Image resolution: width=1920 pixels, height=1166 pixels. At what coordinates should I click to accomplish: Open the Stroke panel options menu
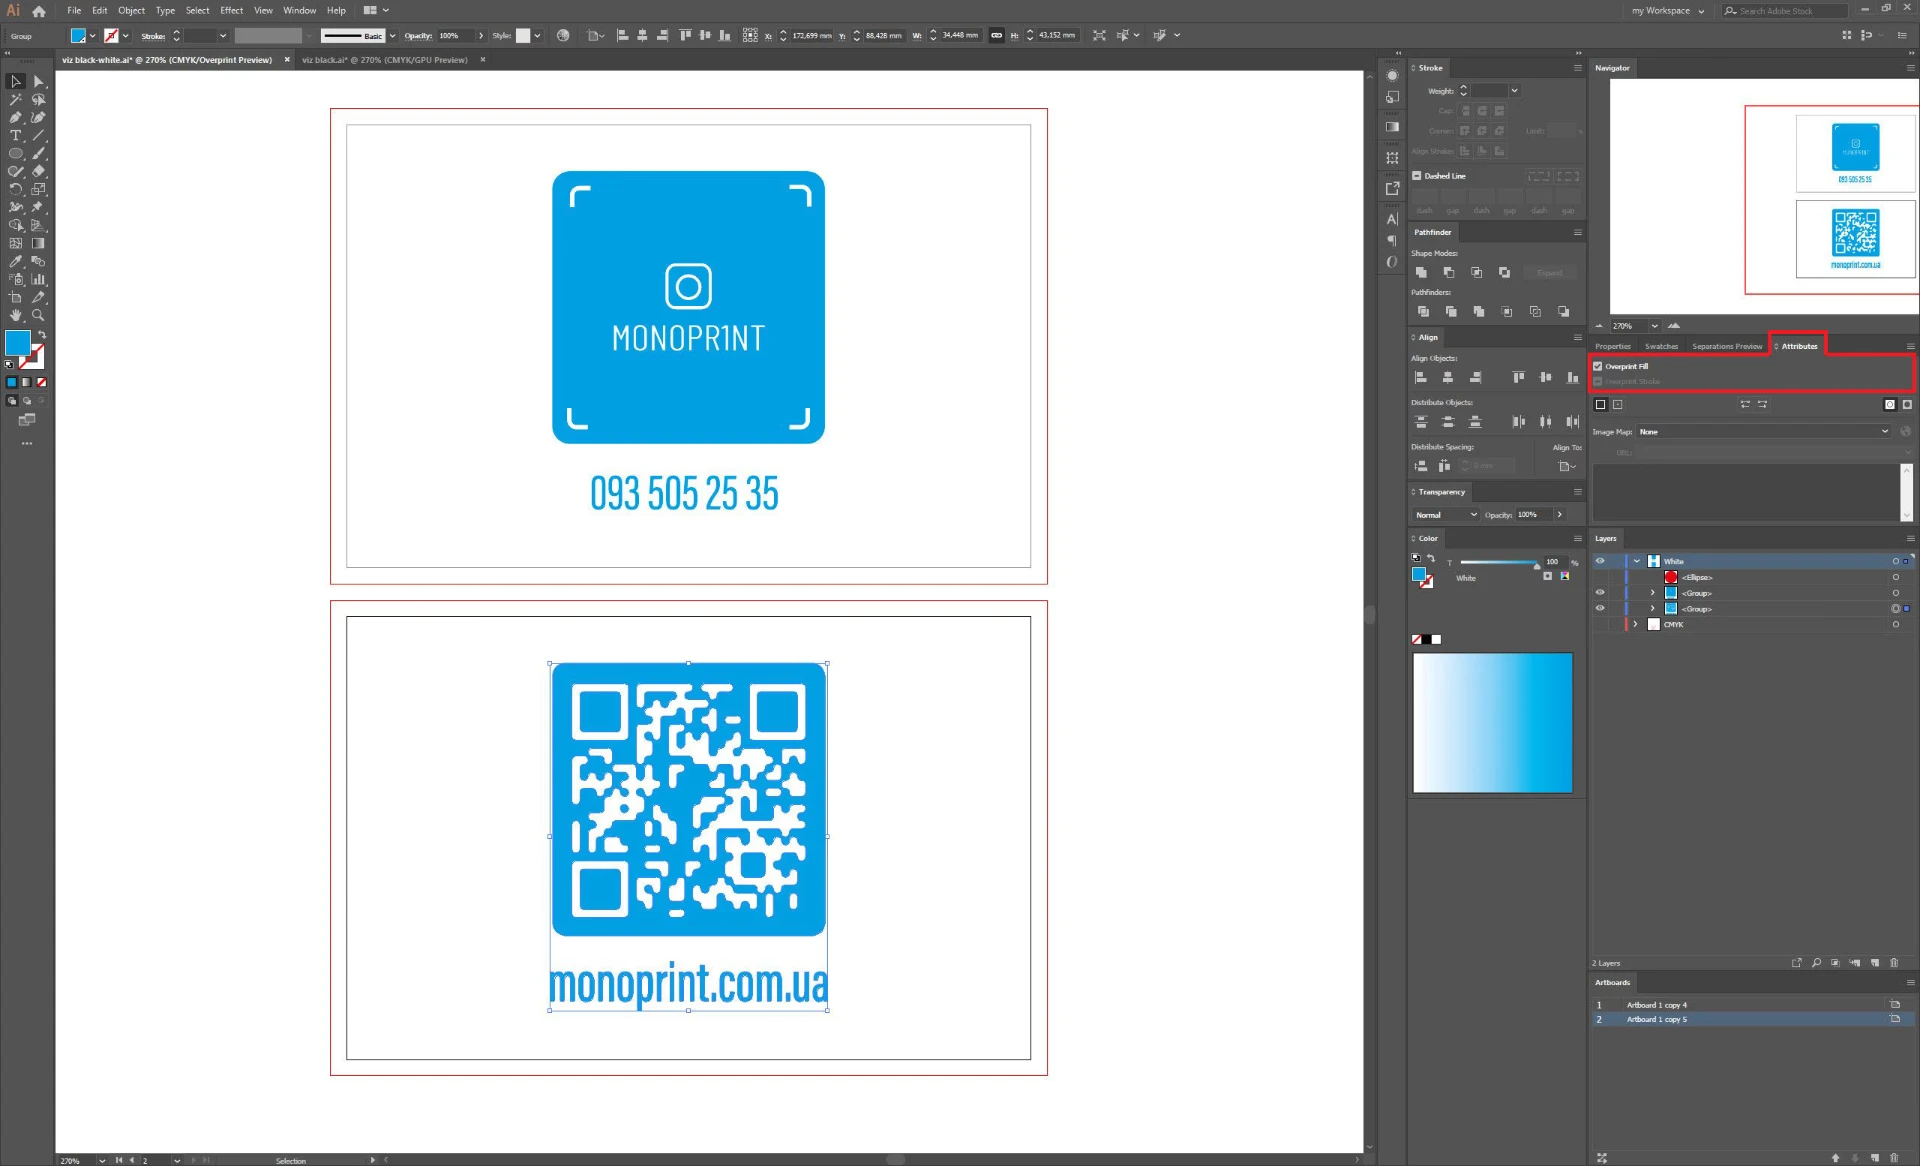1578,68
